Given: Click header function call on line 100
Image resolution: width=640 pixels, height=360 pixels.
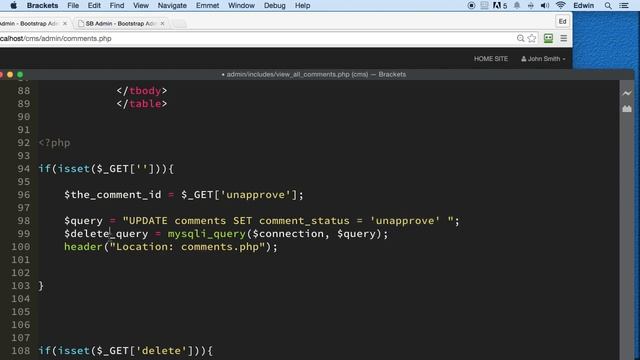Looking at the screenshot, I should coord(83,247).
